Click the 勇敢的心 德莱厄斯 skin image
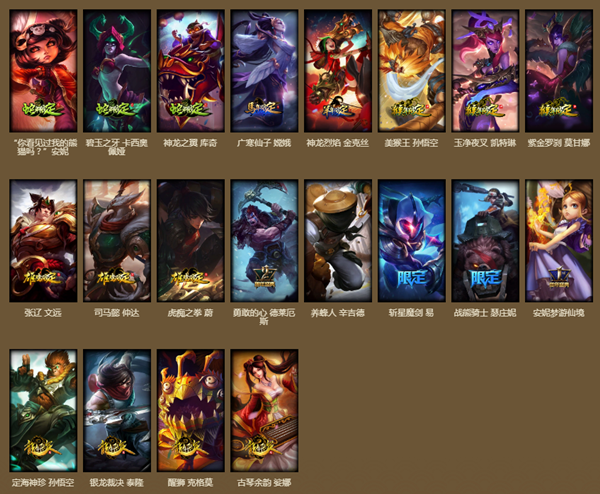This screenshot has height=494, width=600. (x=264, y=241)
